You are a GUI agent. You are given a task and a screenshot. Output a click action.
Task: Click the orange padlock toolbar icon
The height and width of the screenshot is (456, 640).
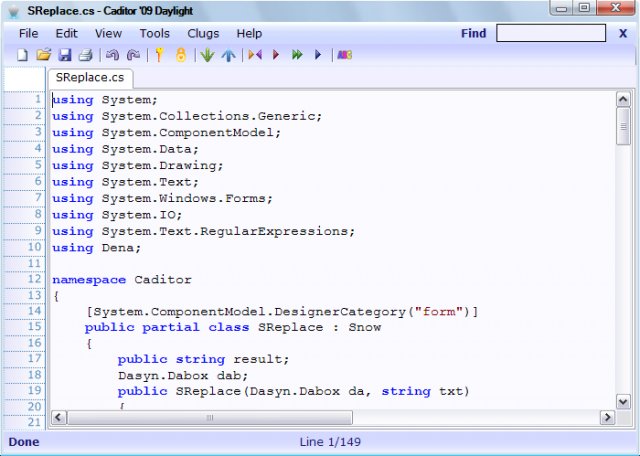coord(181,55)
